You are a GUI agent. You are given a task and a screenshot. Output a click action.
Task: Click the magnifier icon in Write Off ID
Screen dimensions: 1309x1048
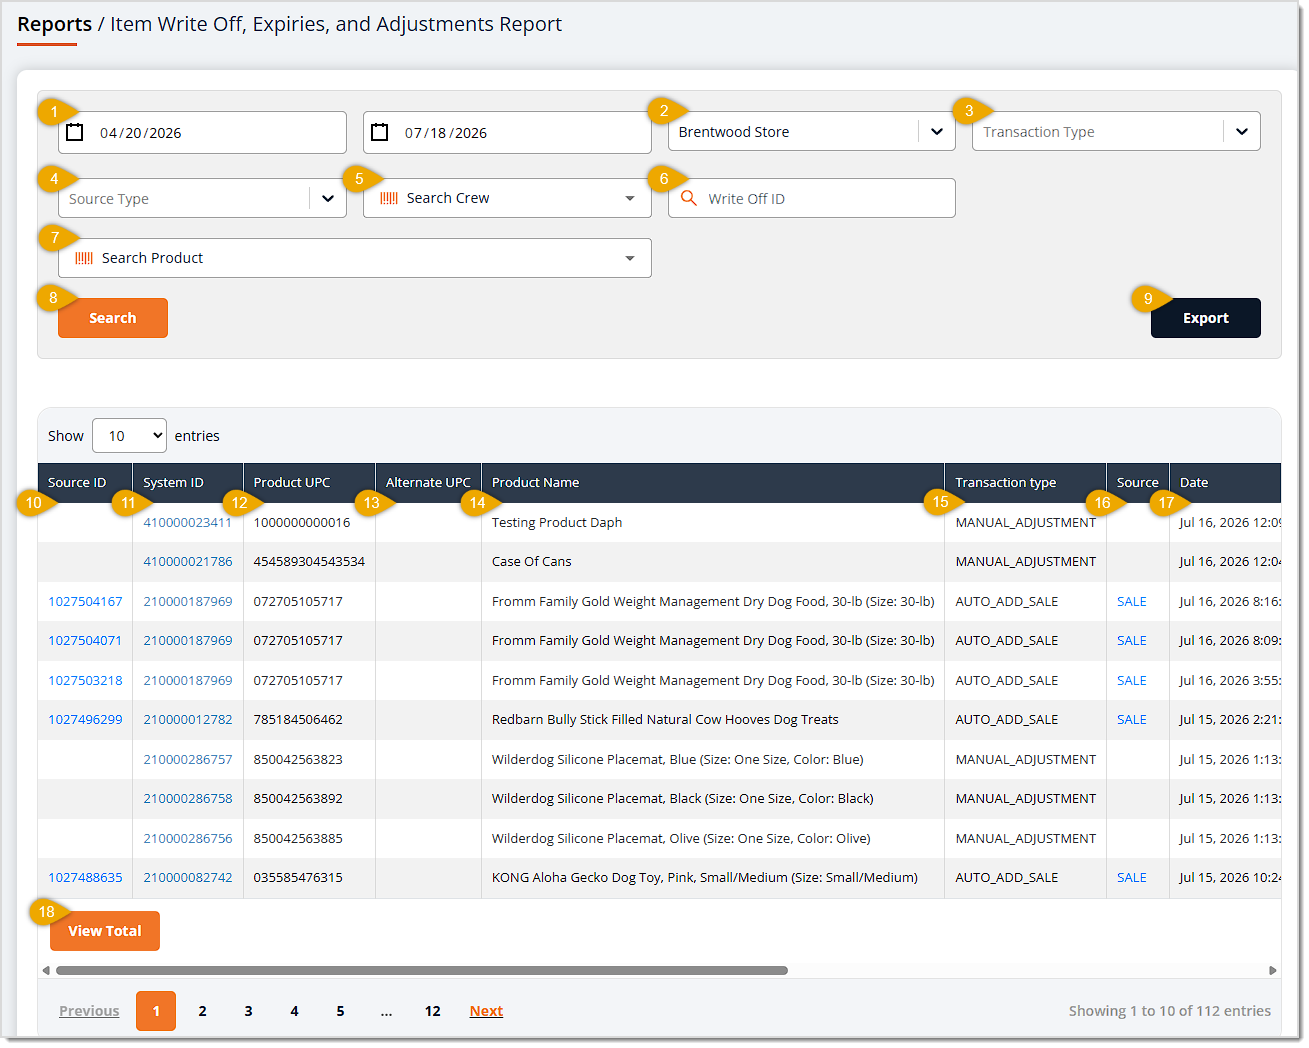point(689,198)
